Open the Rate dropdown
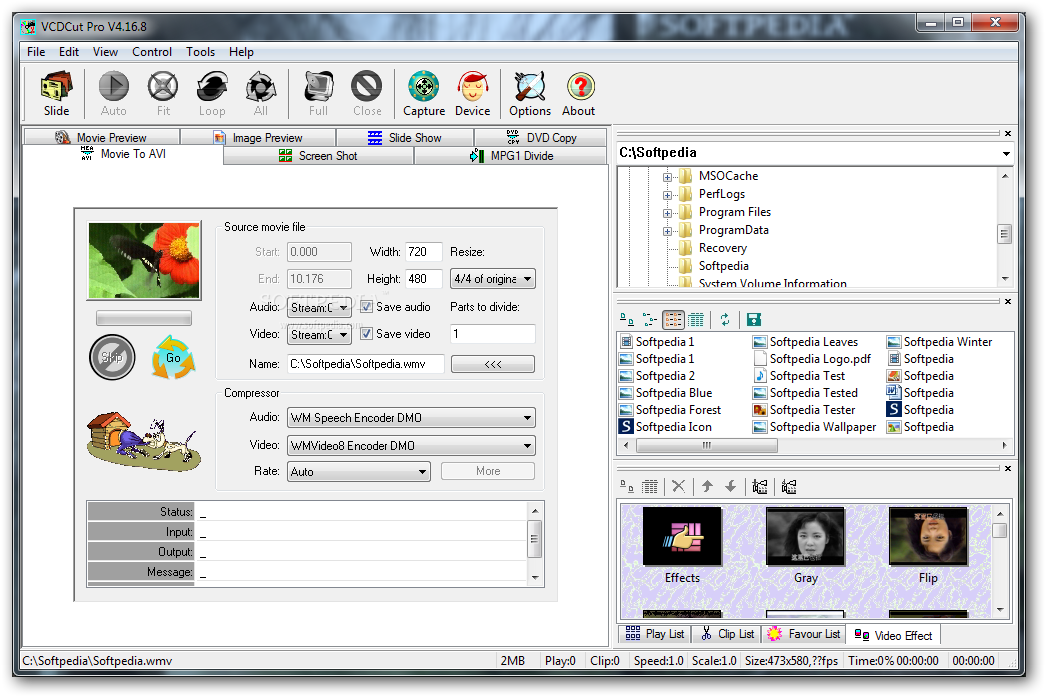This screenshot has width=1046, height=697. pyautogui.click(x=359, y=472)
